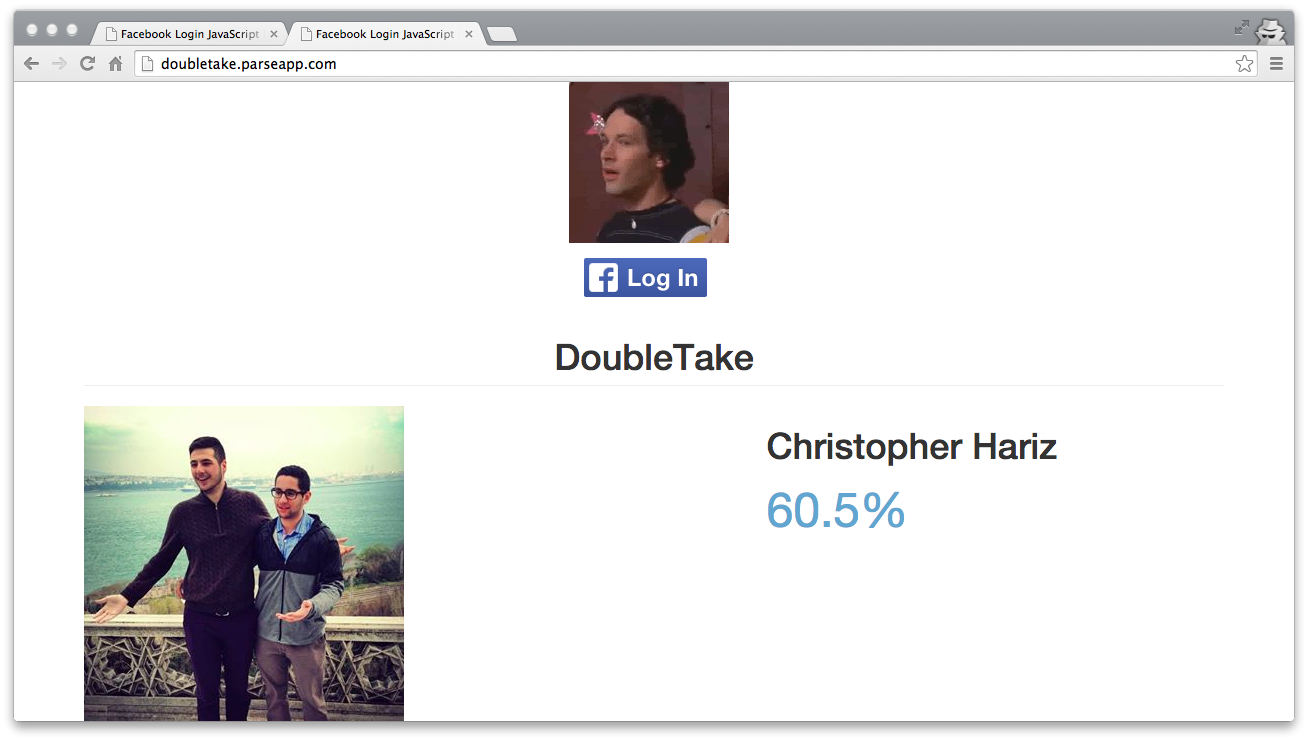Select the Christopher Hariz name heading
The image size is (1308, 741).
(x=911, y=446)
